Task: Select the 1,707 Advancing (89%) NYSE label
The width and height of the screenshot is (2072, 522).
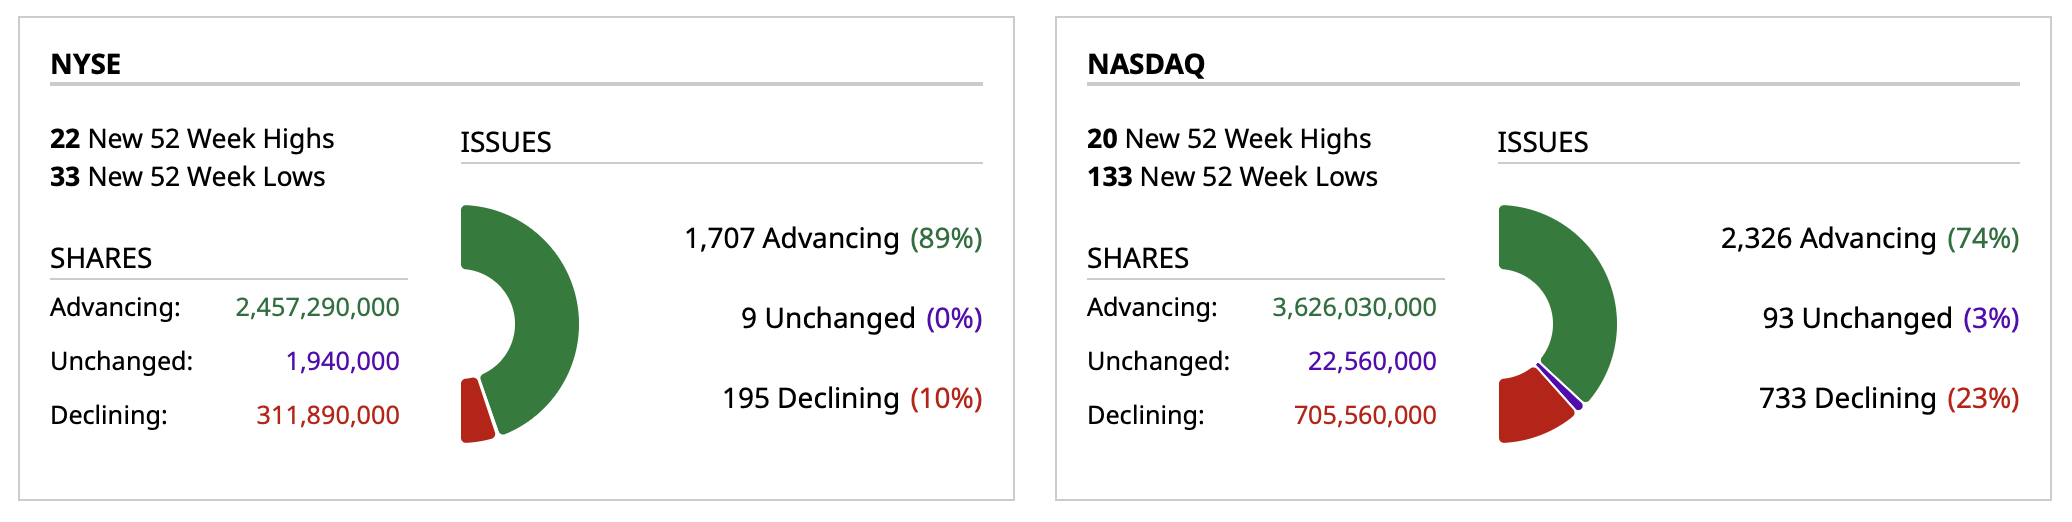Action: coord(833,238)
